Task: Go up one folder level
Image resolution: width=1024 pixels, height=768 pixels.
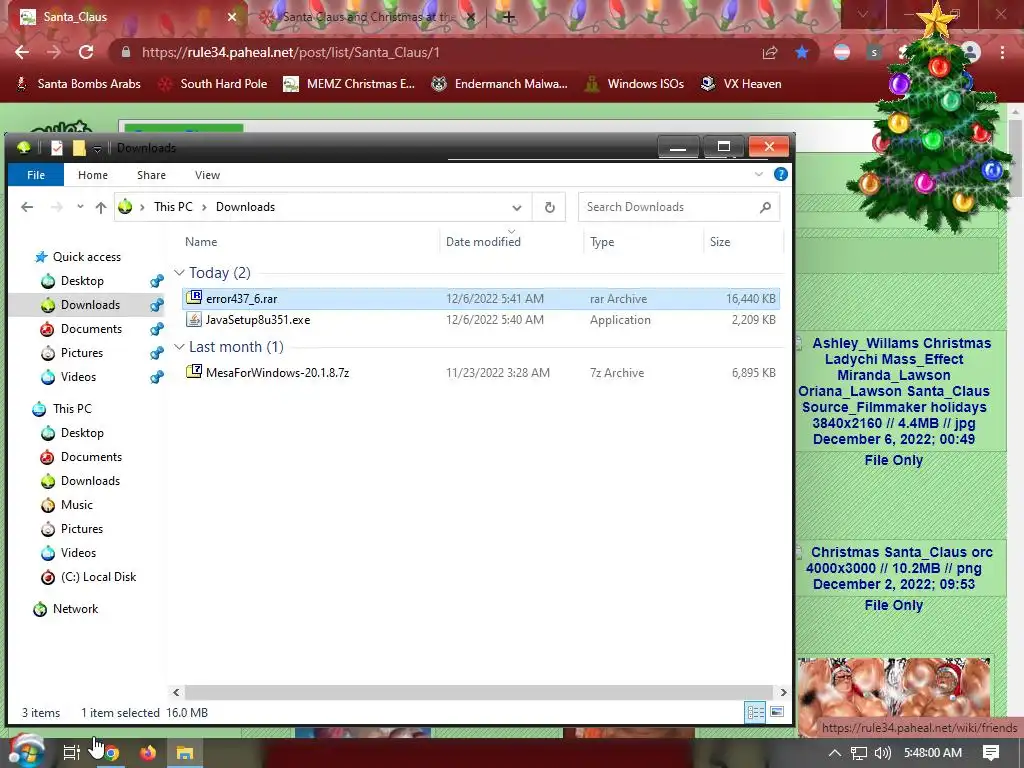Action: [x=101, y=207]
